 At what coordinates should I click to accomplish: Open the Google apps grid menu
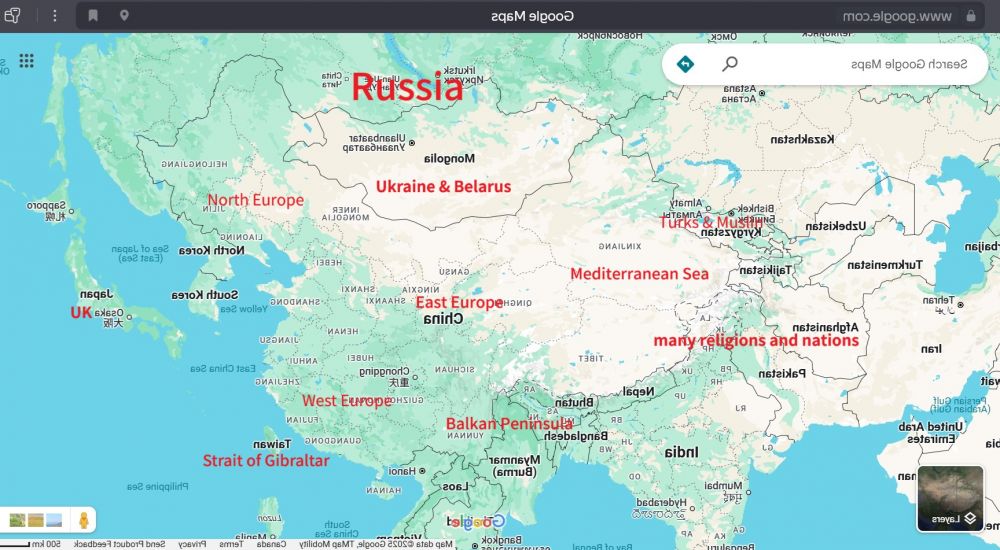point(26,61)
